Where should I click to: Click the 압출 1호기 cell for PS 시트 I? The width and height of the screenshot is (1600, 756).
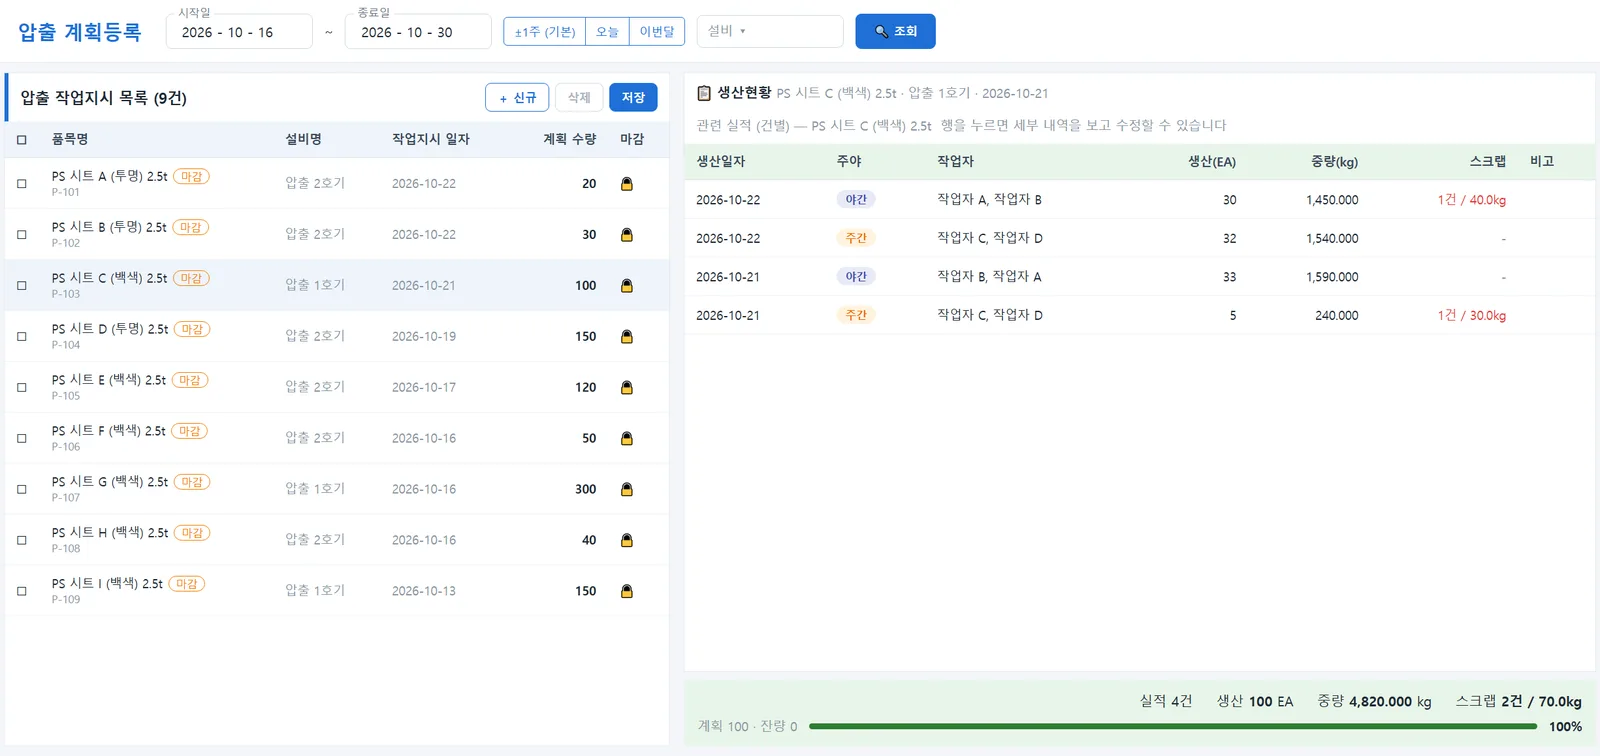(315, 591)
